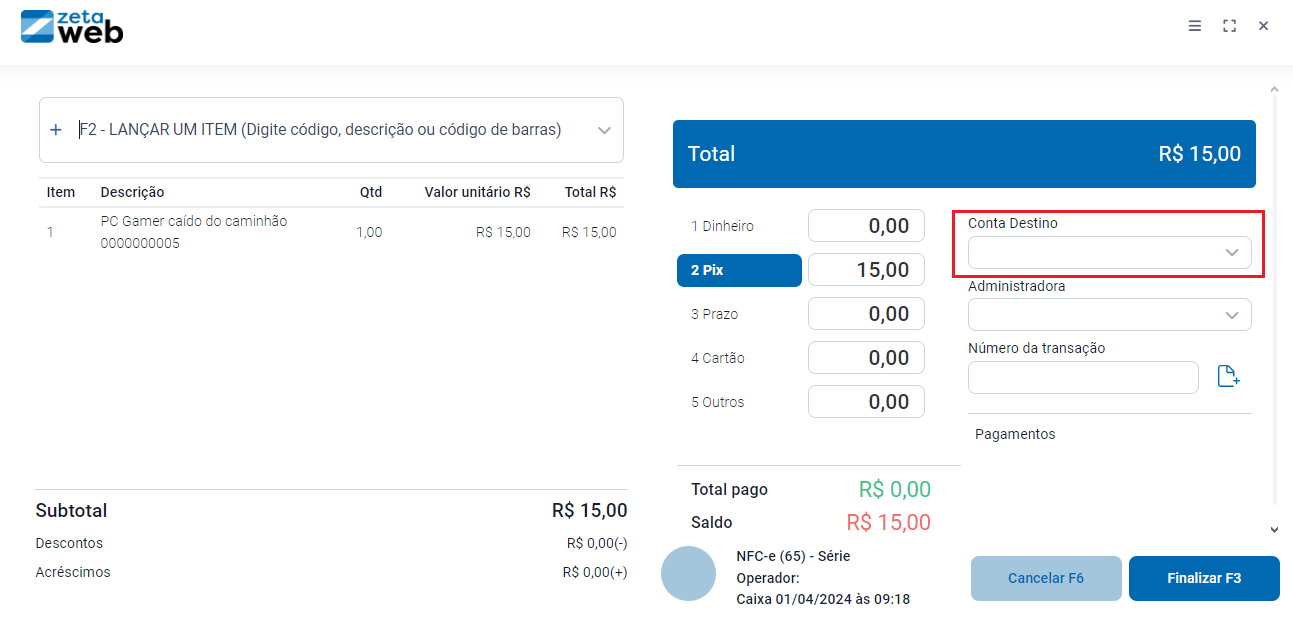This screenshot has height=621, width=1293.
Task: Select the 1 Dinheiro payment method
Action: click(739, 227)
